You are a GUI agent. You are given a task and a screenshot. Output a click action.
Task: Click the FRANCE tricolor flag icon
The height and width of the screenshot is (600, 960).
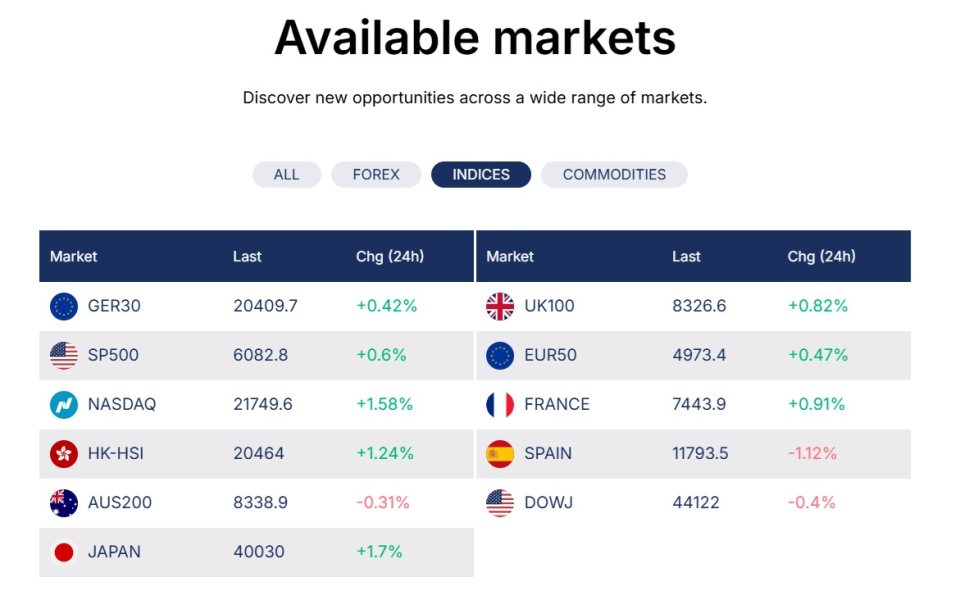click(x=500, y=404)
